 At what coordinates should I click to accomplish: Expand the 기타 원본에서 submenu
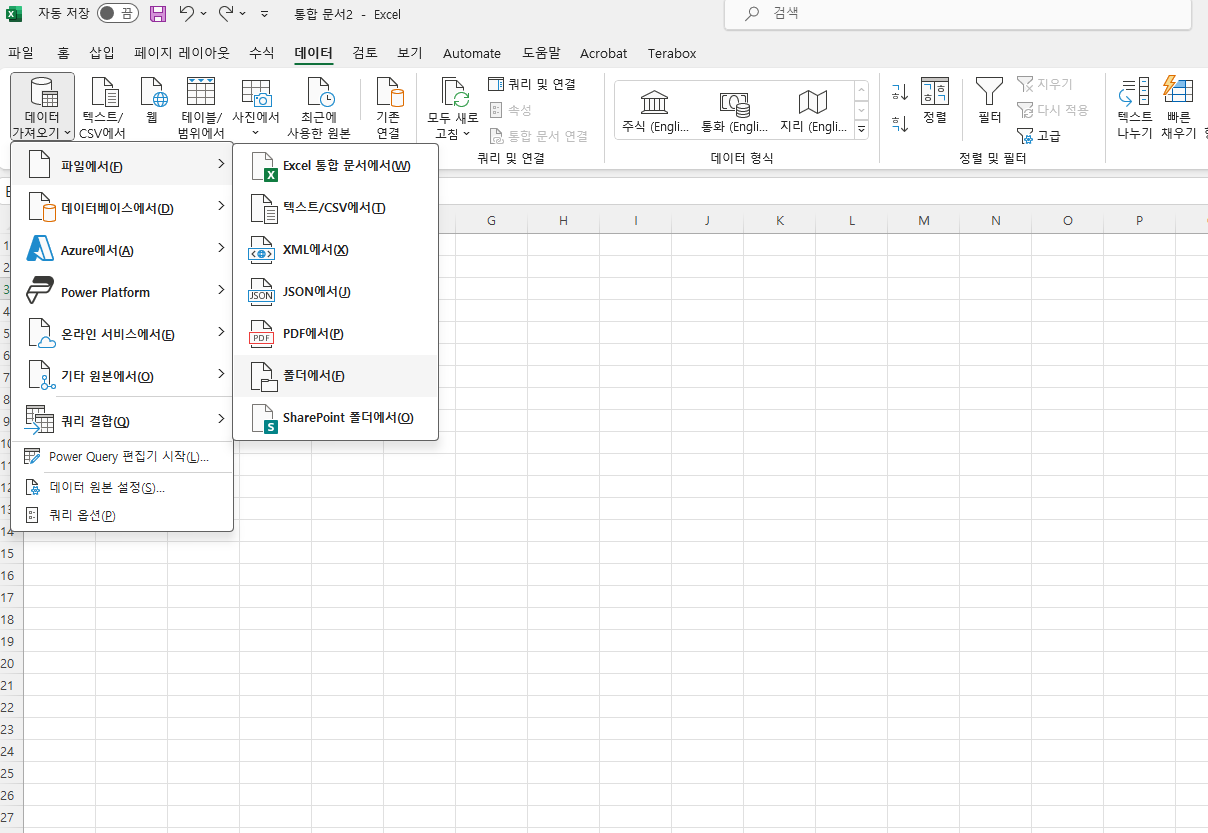[122, 375]
